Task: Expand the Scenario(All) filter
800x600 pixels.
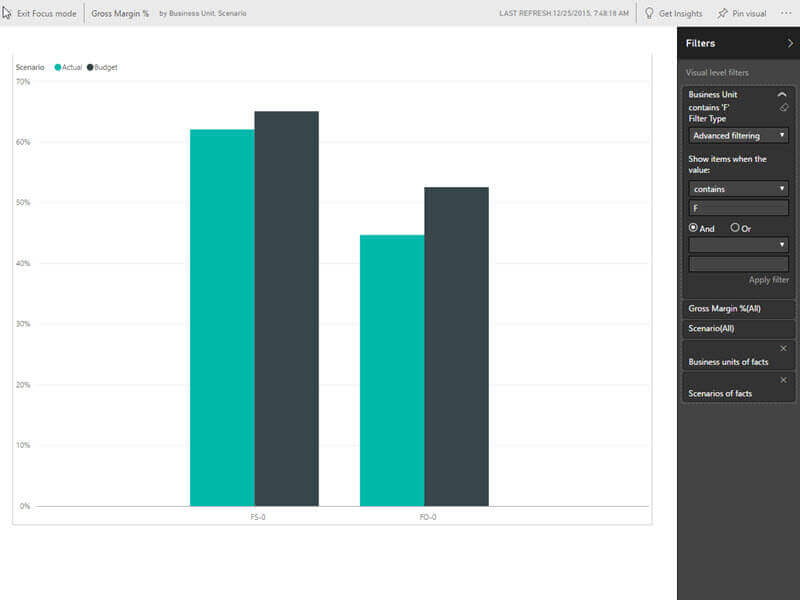Action: 738,329
